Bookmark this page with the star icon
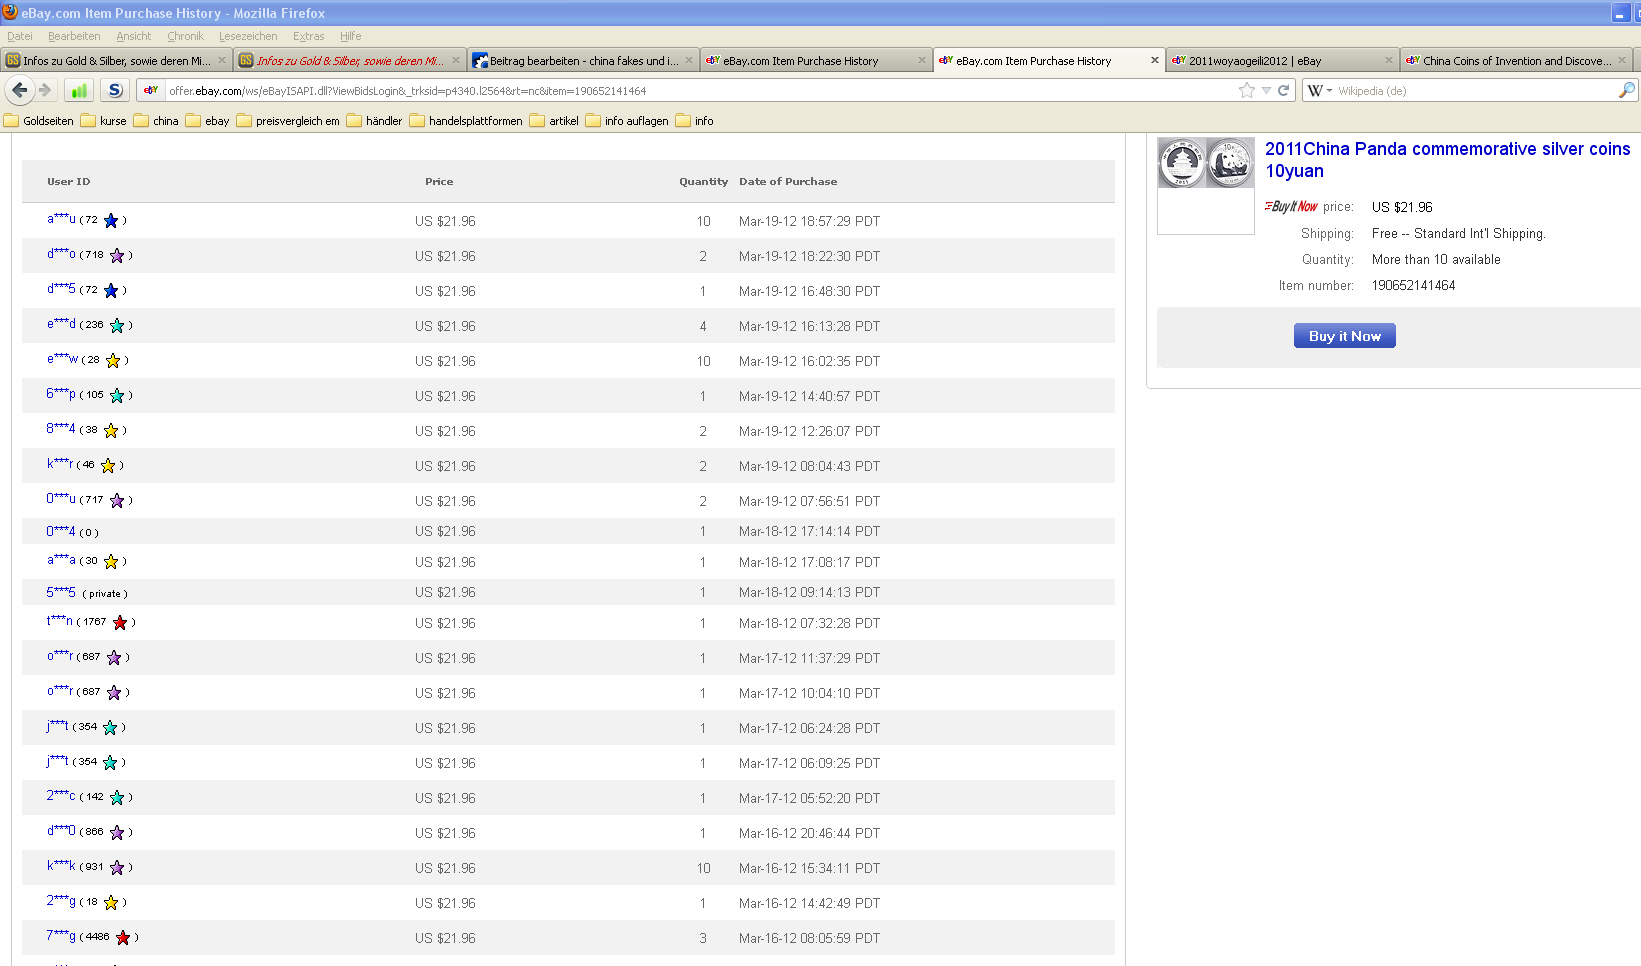 click(x=1247, y=90)
